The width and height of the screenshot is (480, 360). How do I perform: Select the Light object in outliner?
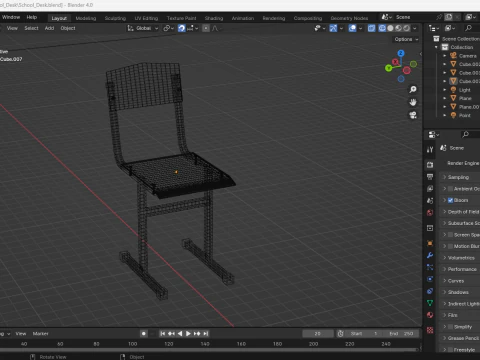464,90
